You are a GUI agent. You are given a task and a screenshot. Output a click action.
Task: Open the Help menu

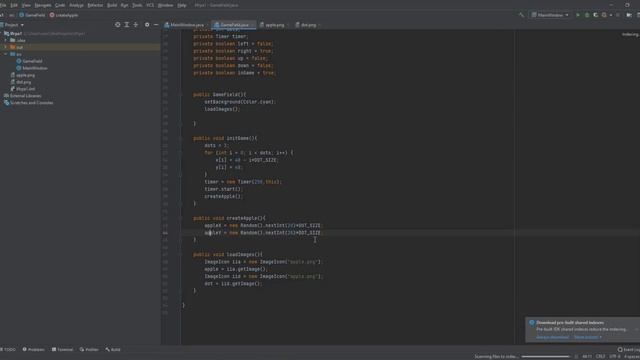click(182, 5)
